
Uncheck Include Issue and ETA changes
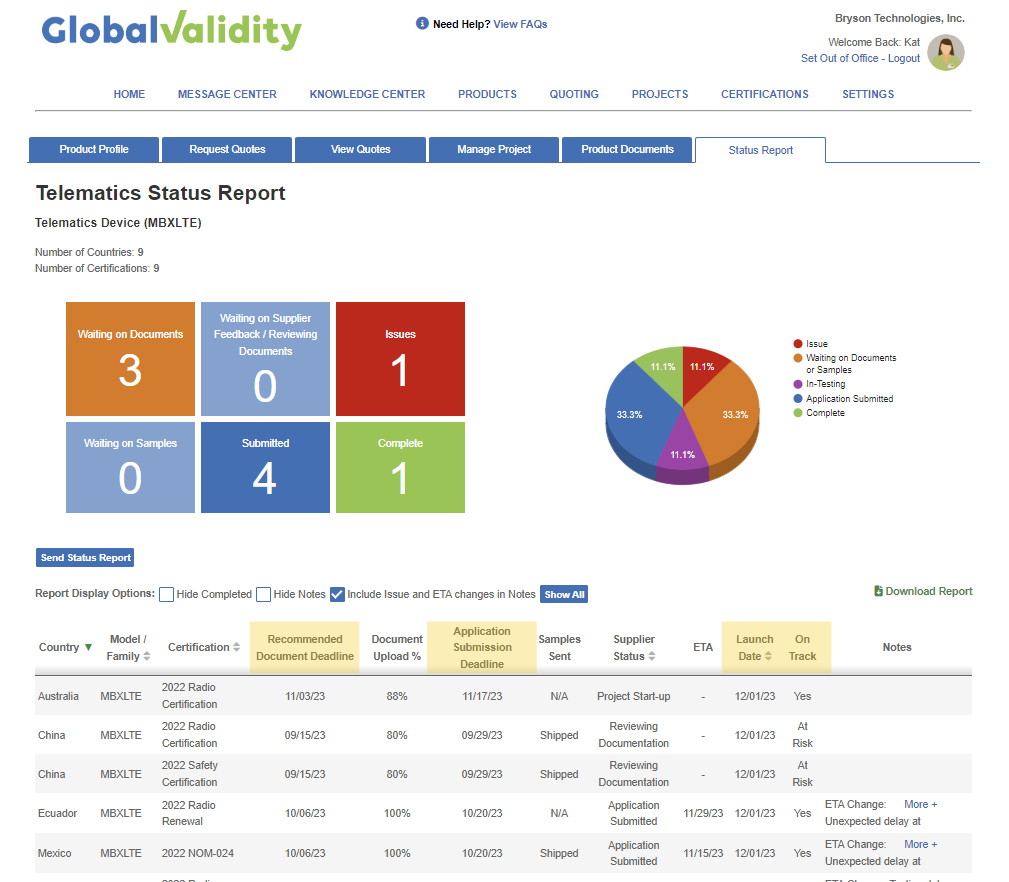[337, 594]
